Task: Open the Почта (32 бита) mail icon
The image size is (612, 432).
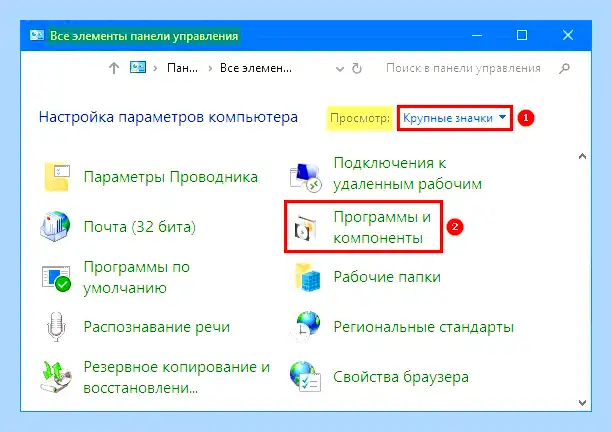Action: pyautogui.click(x=55, y=227)
